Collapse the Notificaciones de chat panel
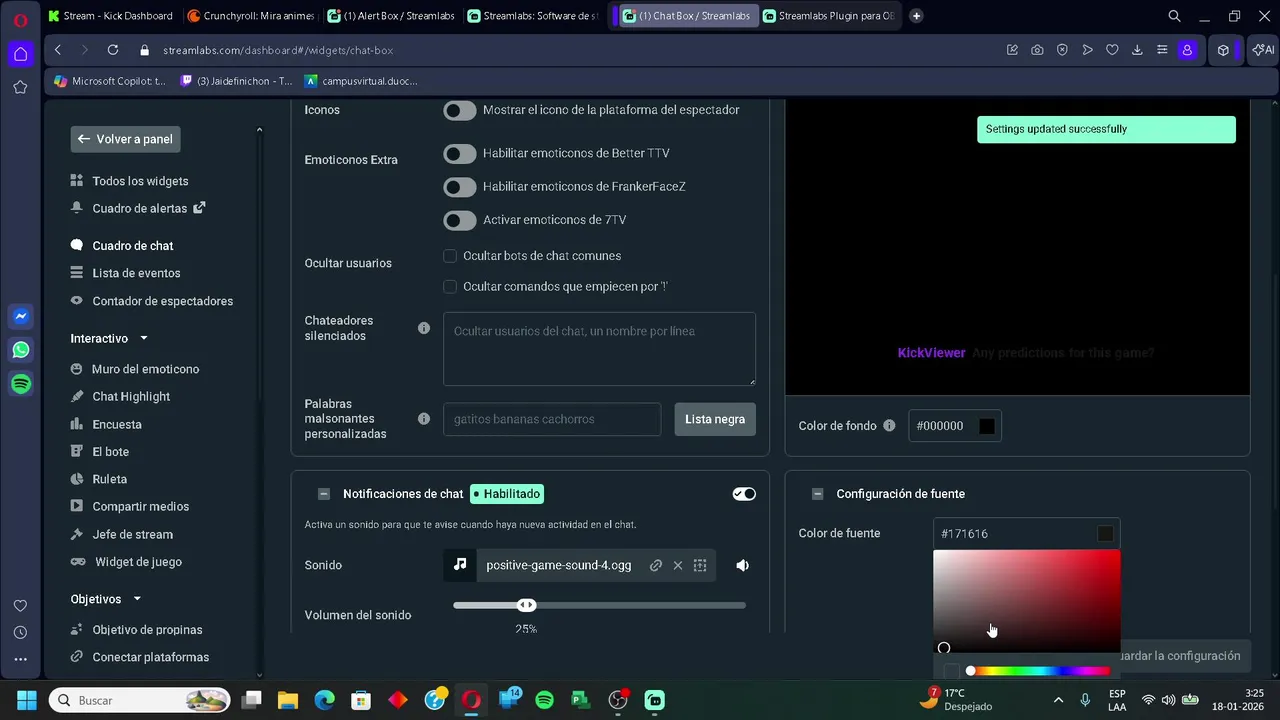1280x720 pixels. click(324, 494)
